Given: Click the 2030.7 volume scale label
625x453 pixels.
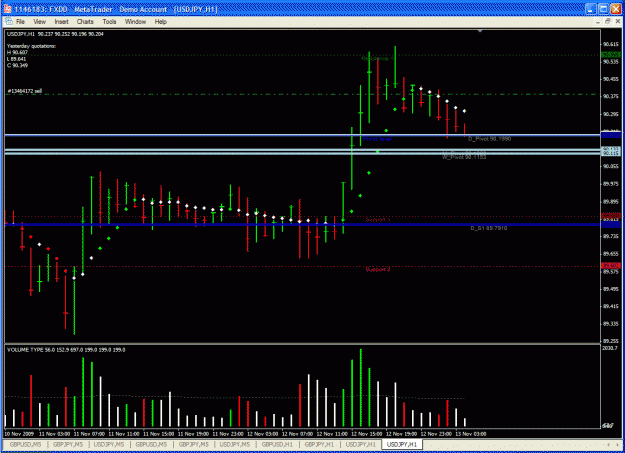Looking at the screenshot, I should tap(610, 348).
